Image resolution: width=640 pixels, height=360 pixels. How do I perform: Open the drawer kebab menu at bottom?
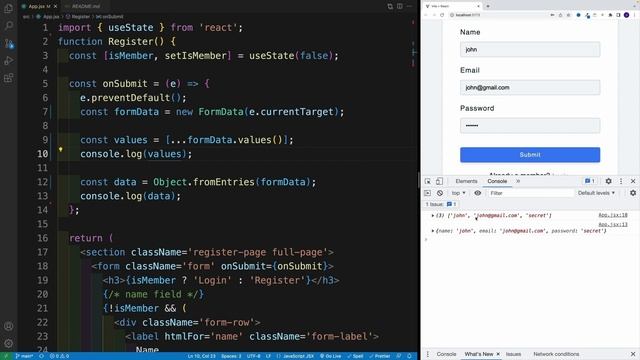427,354
